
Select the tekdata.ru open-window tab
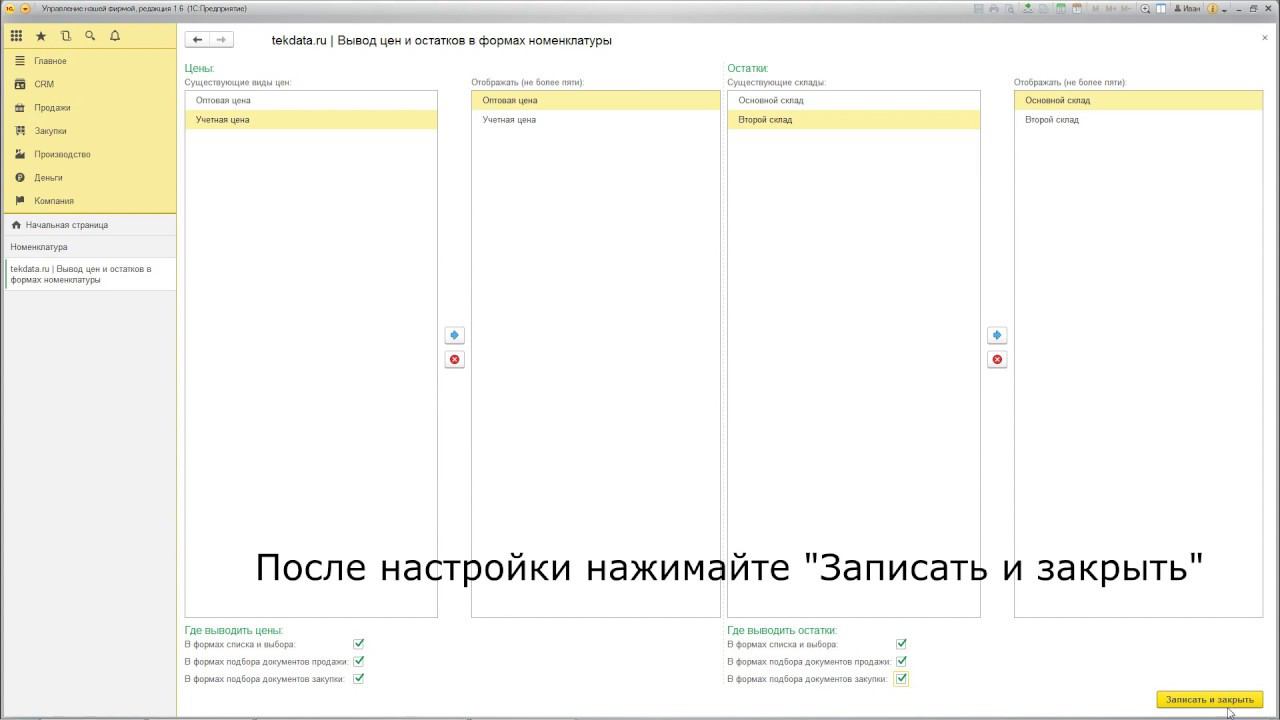[x=90, y=274]
